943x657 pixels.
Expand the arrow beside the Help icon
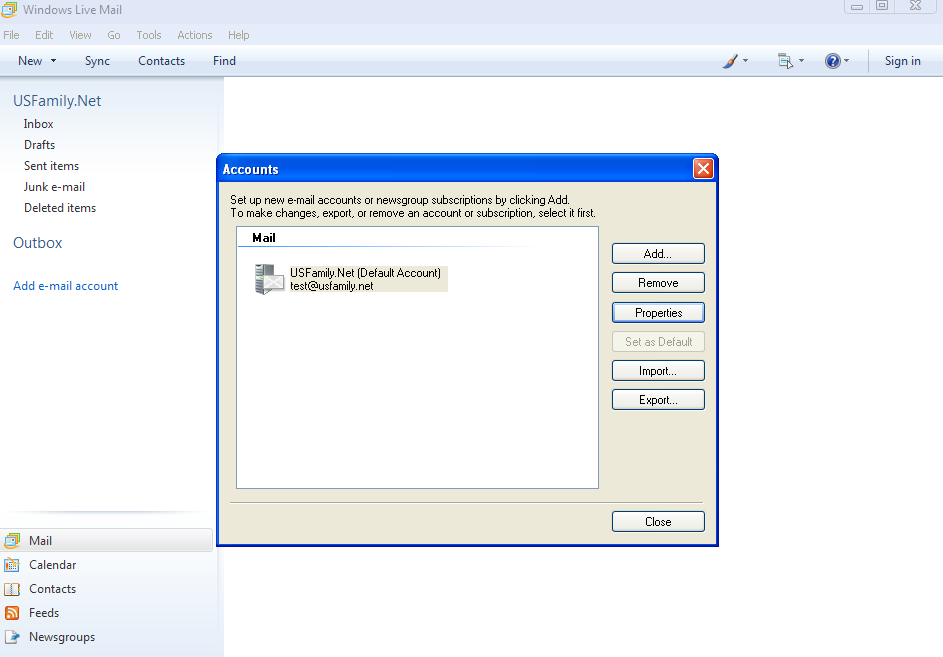846,61
